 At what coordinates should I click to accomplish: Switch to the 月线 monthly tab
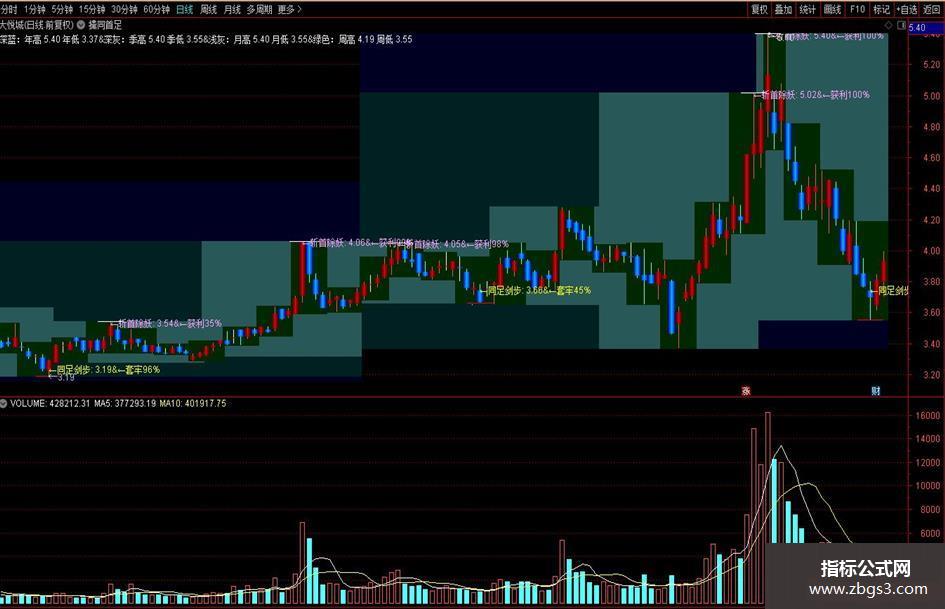[232, 9]
